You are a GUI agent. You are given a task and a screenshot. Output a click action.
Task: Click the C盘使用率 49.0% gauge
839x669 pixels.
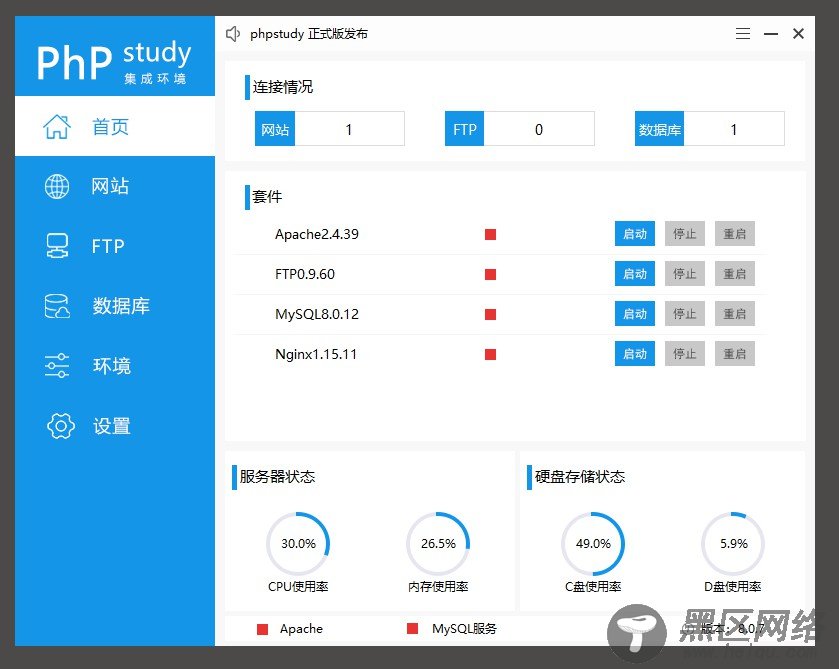593,544
